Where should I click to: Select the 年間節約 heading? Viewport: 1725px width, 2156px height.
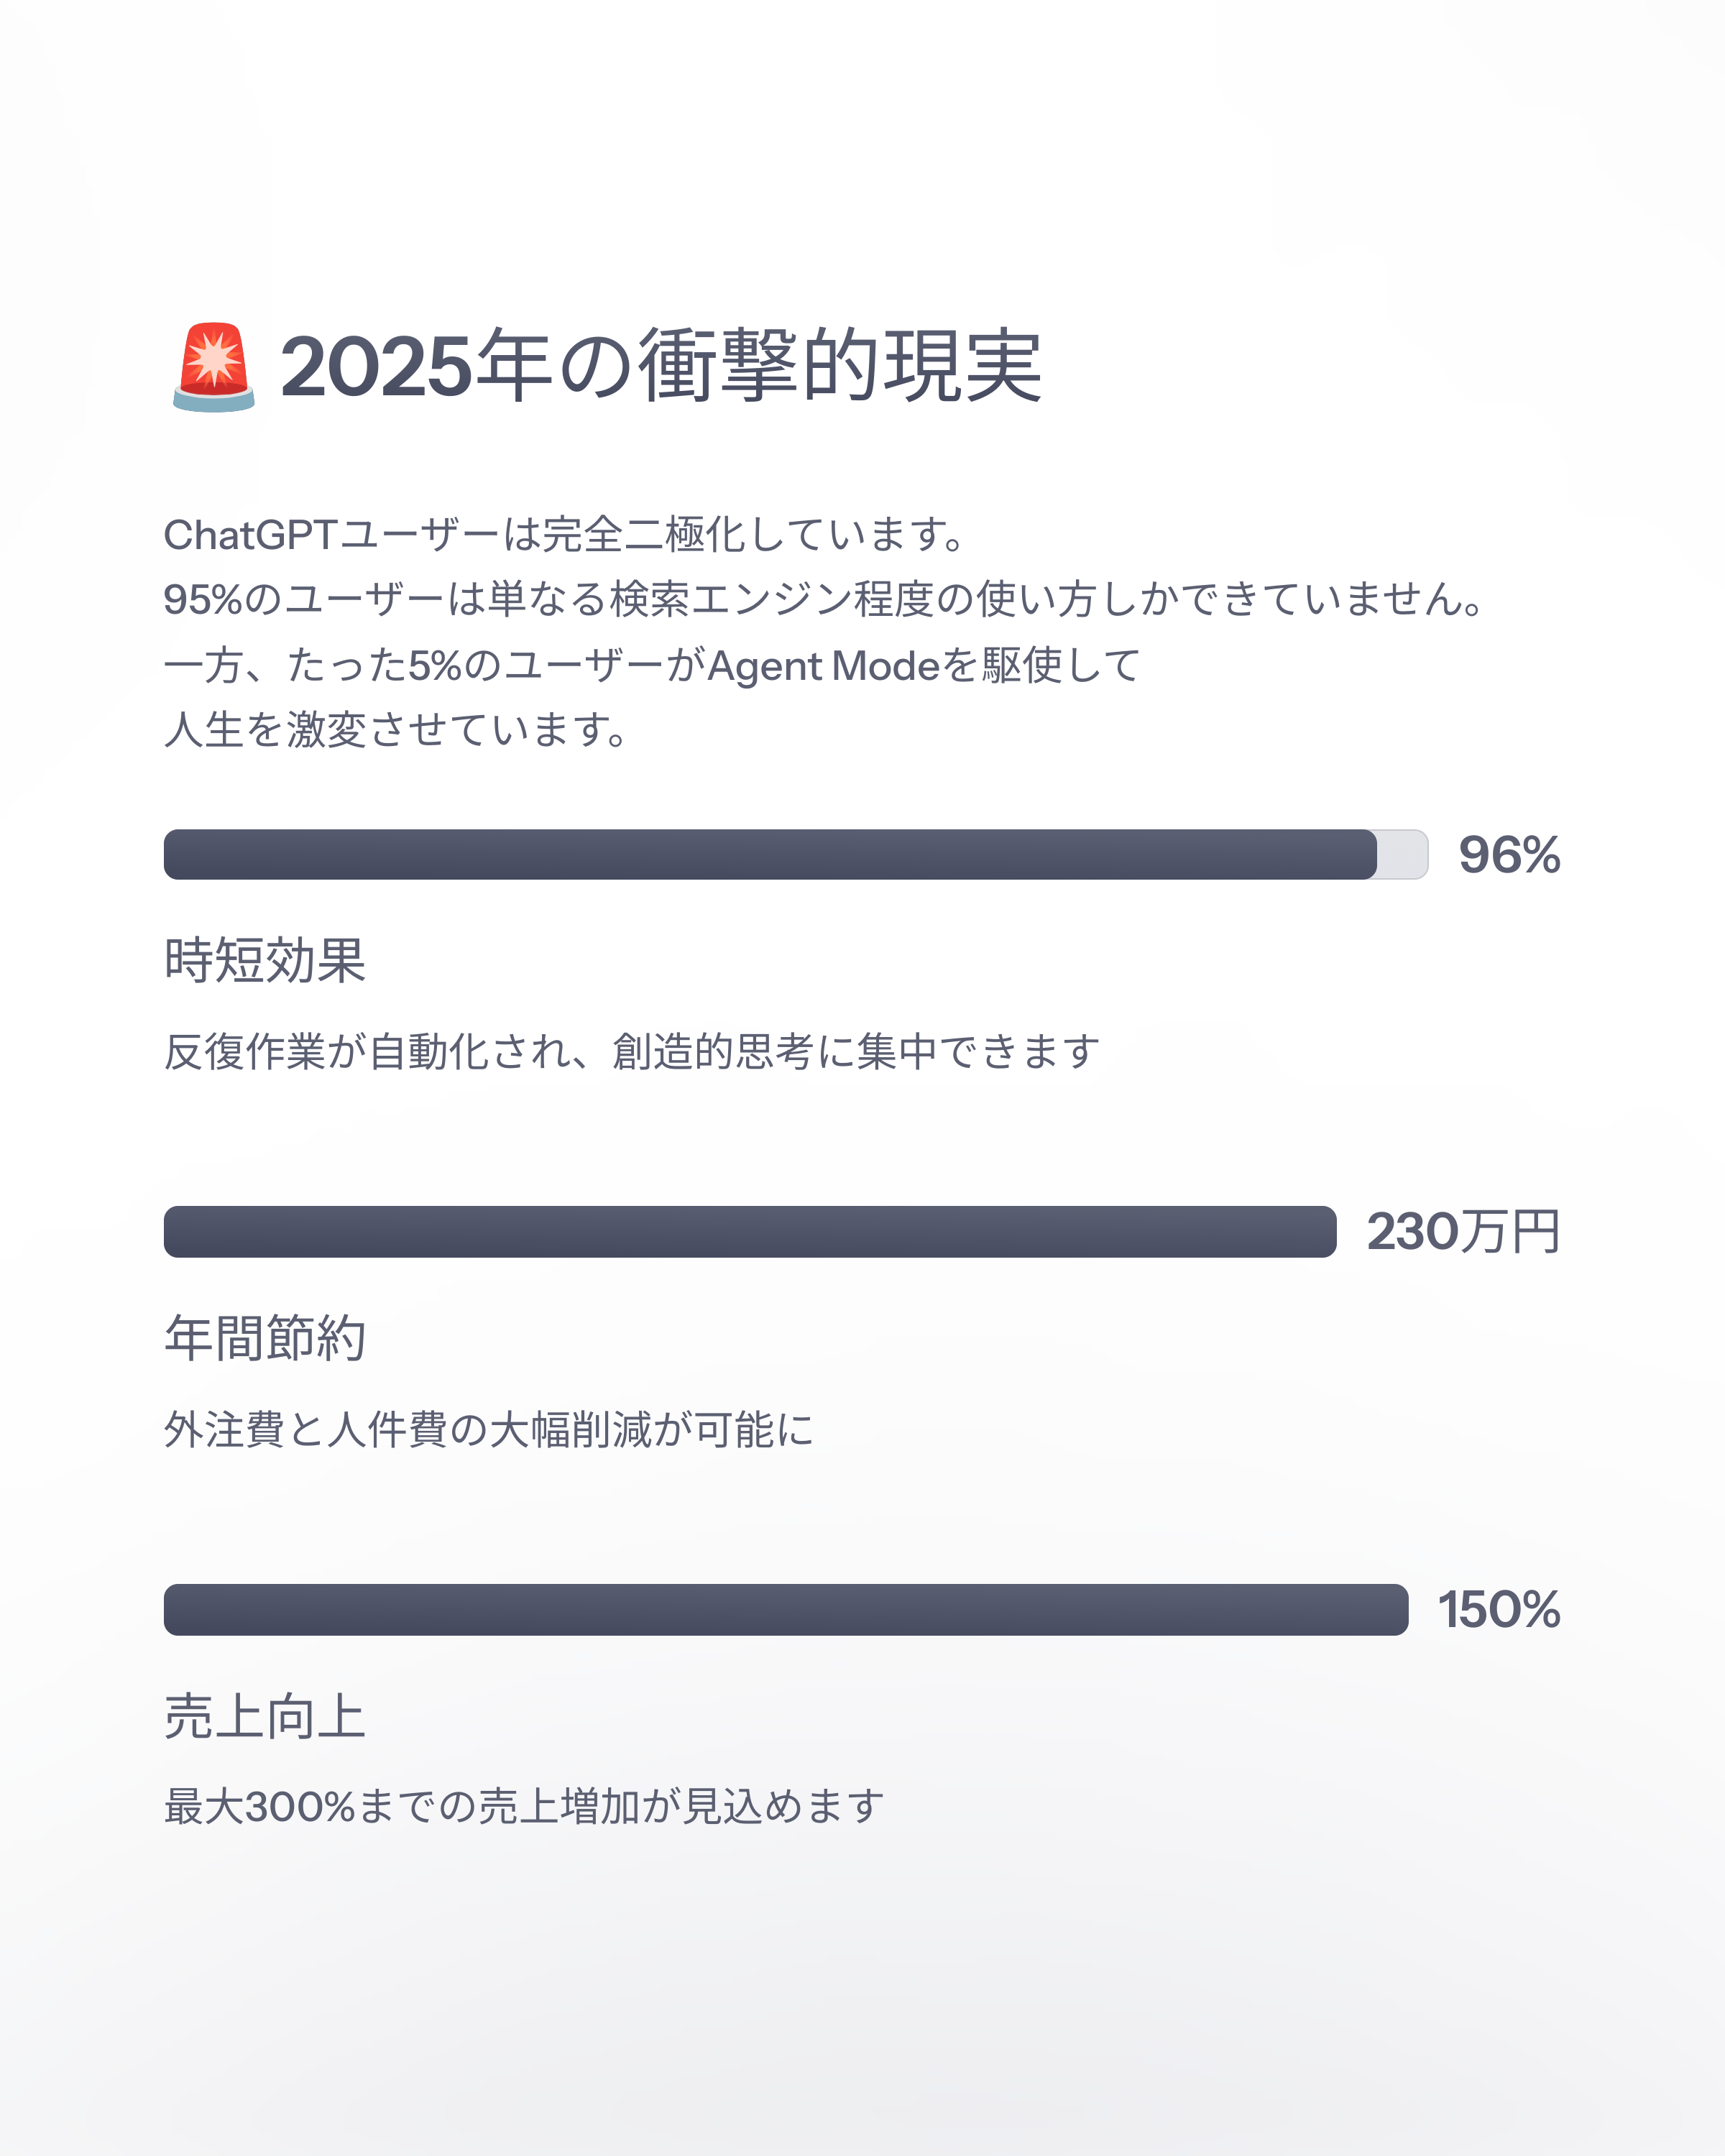(265, 1338)
